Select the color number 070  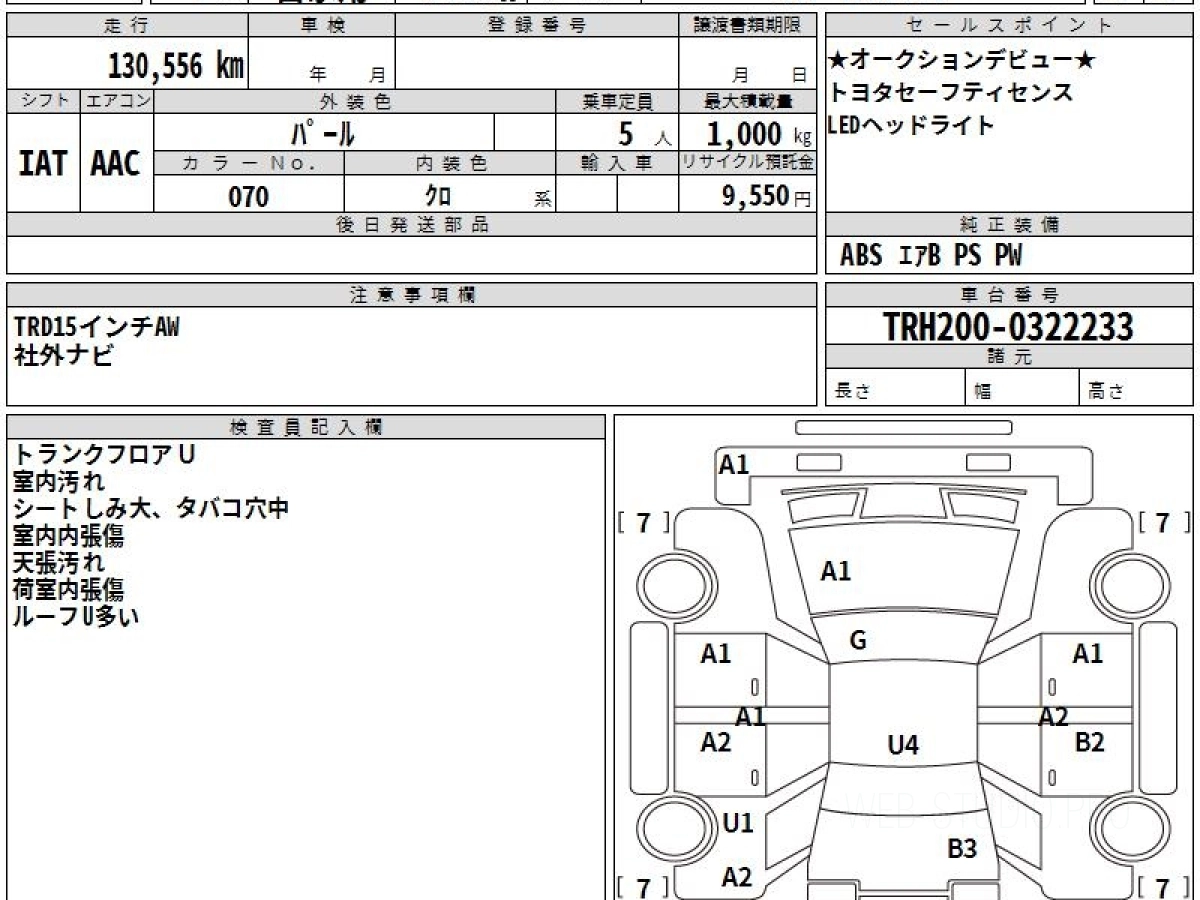coord(249,197)
